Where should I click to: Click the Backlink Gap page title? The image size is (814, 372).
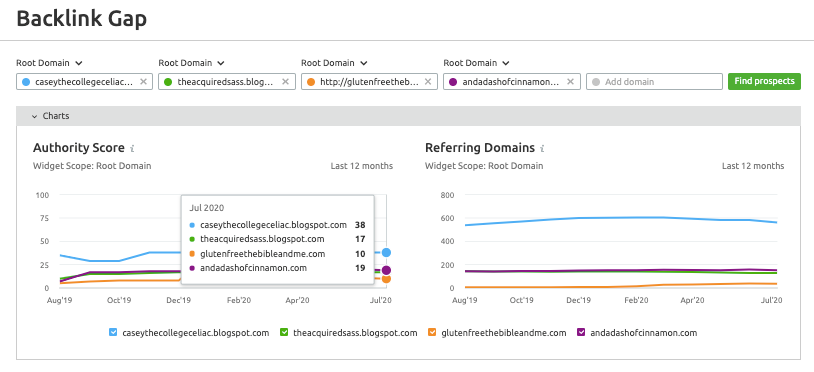pyautogui.click(x=82, y=19)
